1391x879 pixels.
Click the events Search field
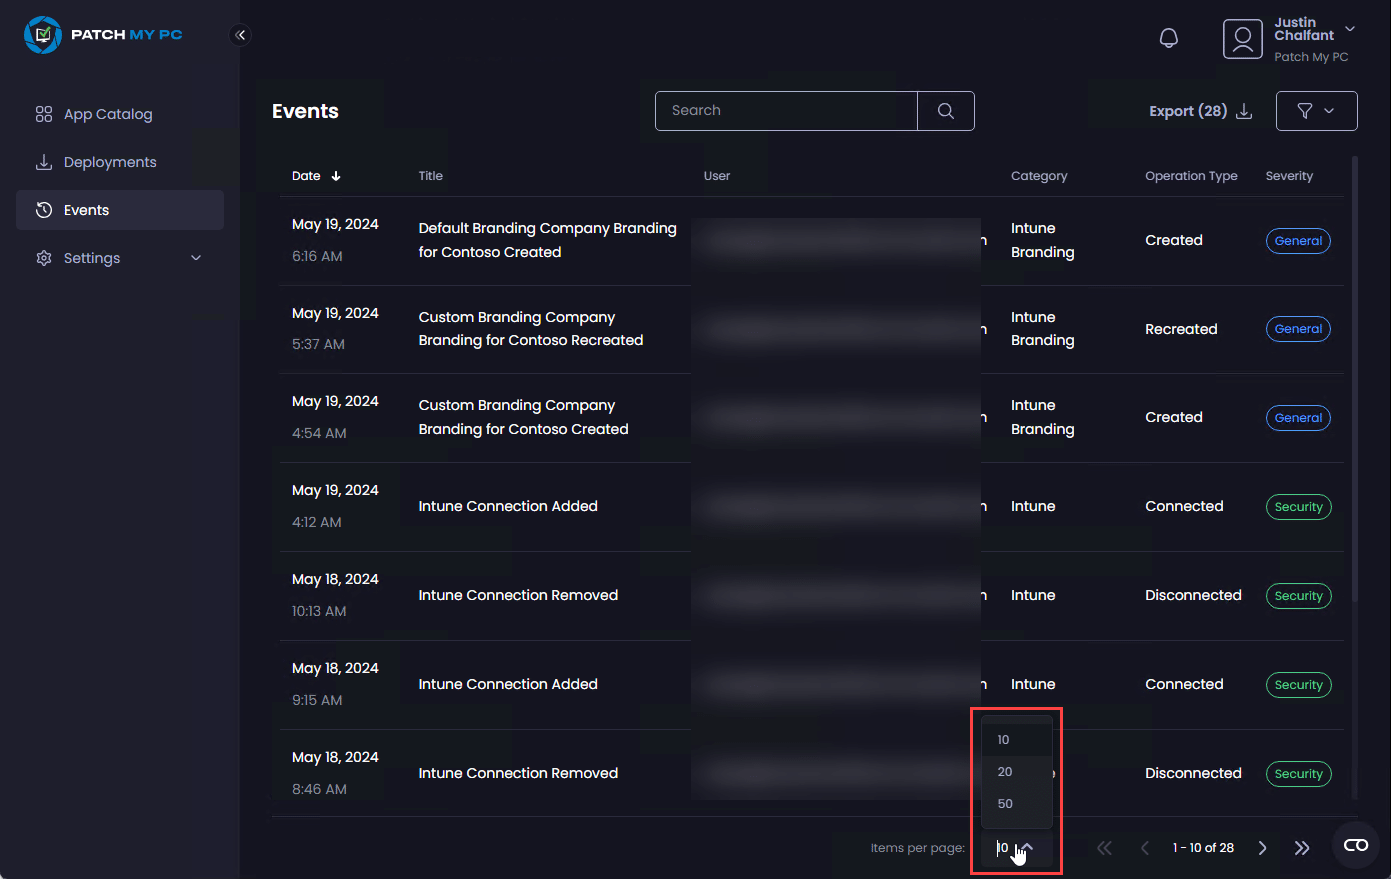pos(786,111)
